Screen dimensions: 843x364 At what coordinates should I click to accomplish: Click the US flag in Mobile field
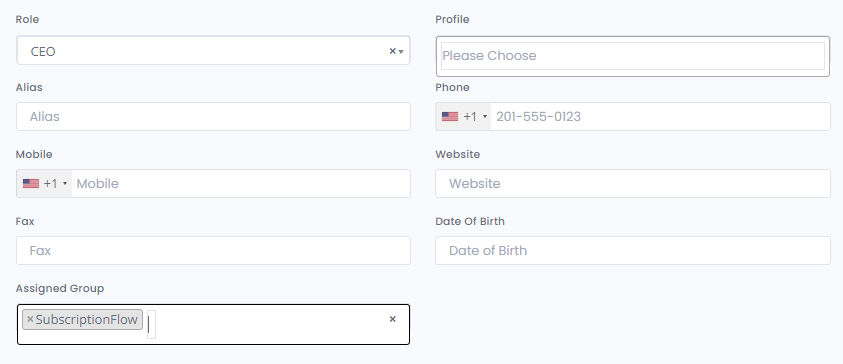[x=31, y=183]
